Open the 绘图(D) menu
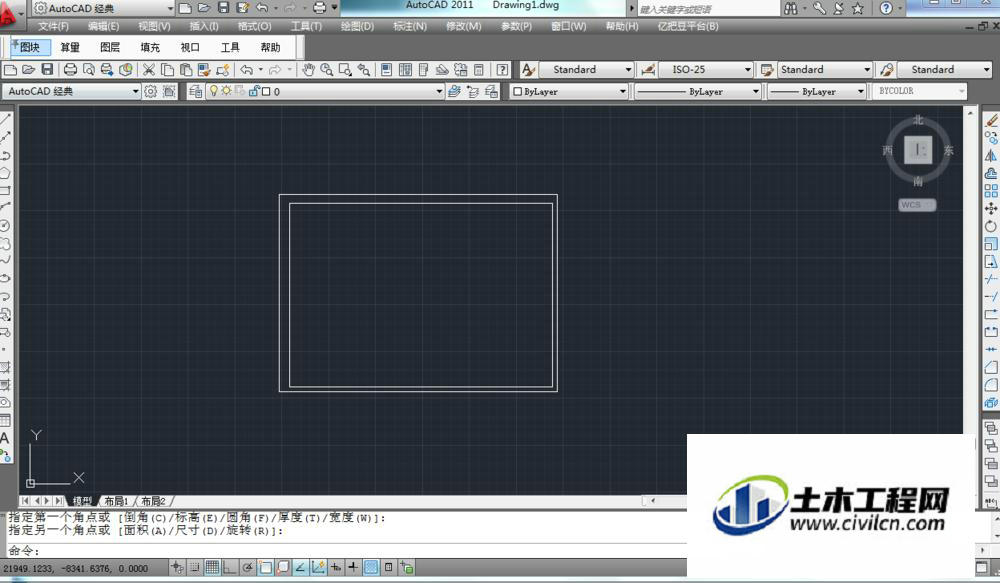Image resolution: width=1000 pixels, height=583 pixels. pos(357,26)
